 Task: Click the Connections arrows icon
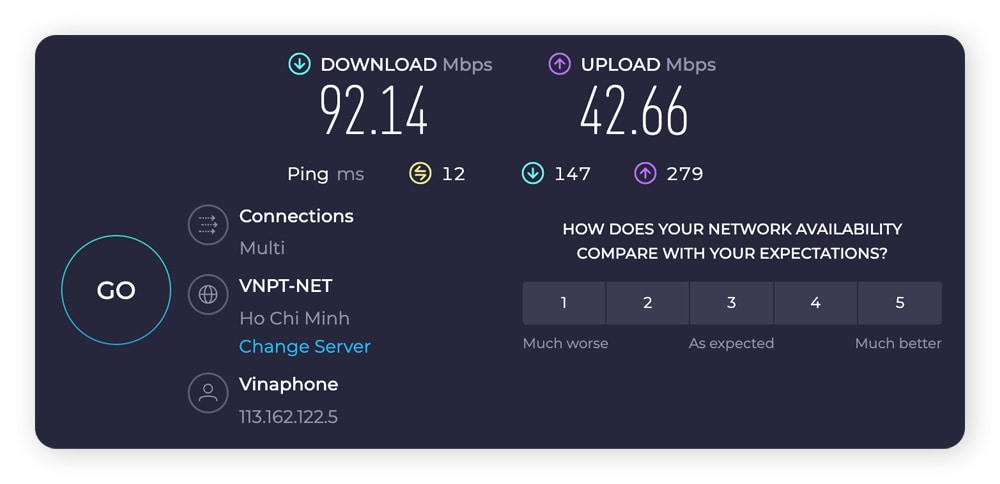point(208,225)
